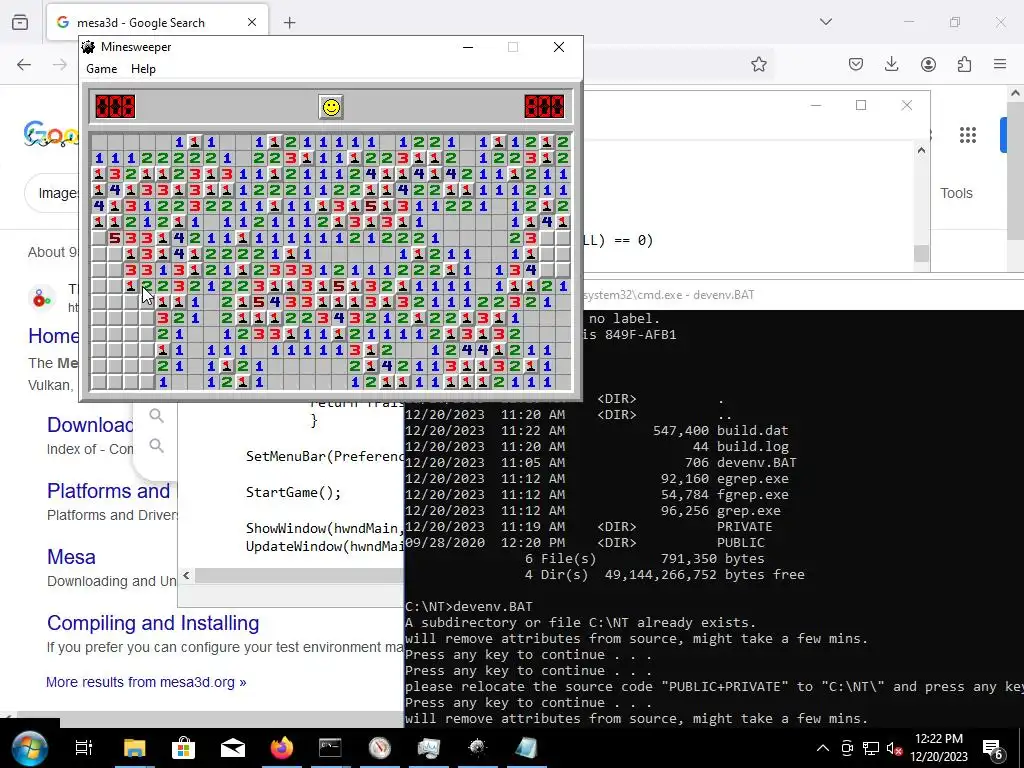Open the Google apps grid
The image size is (1024, 768).
click(x=968, y=135)
